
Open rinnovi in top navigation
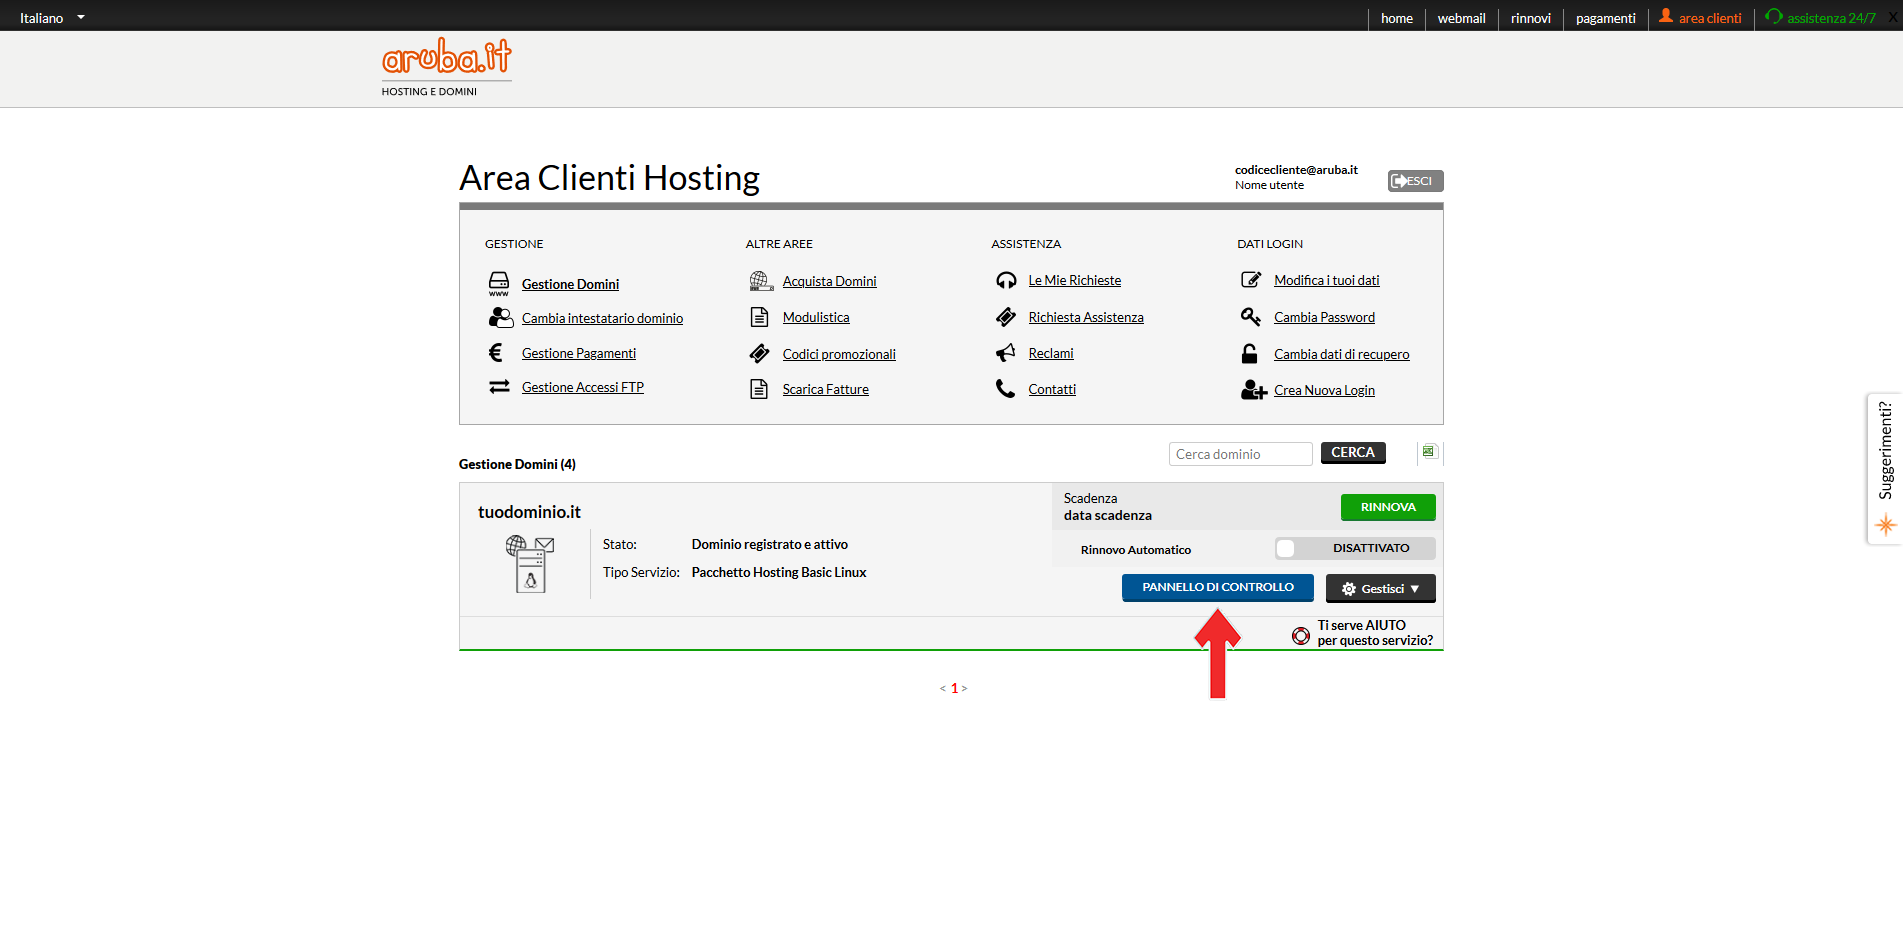tap(1530, 18)
